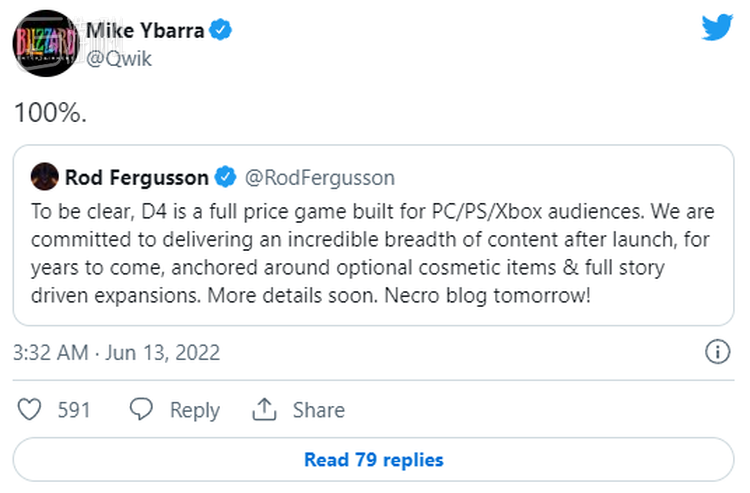Open Rod Fergusson's name in quoted tweet
Screen dimensions: 750x493
pyautogui.click(x=137, y=178)
